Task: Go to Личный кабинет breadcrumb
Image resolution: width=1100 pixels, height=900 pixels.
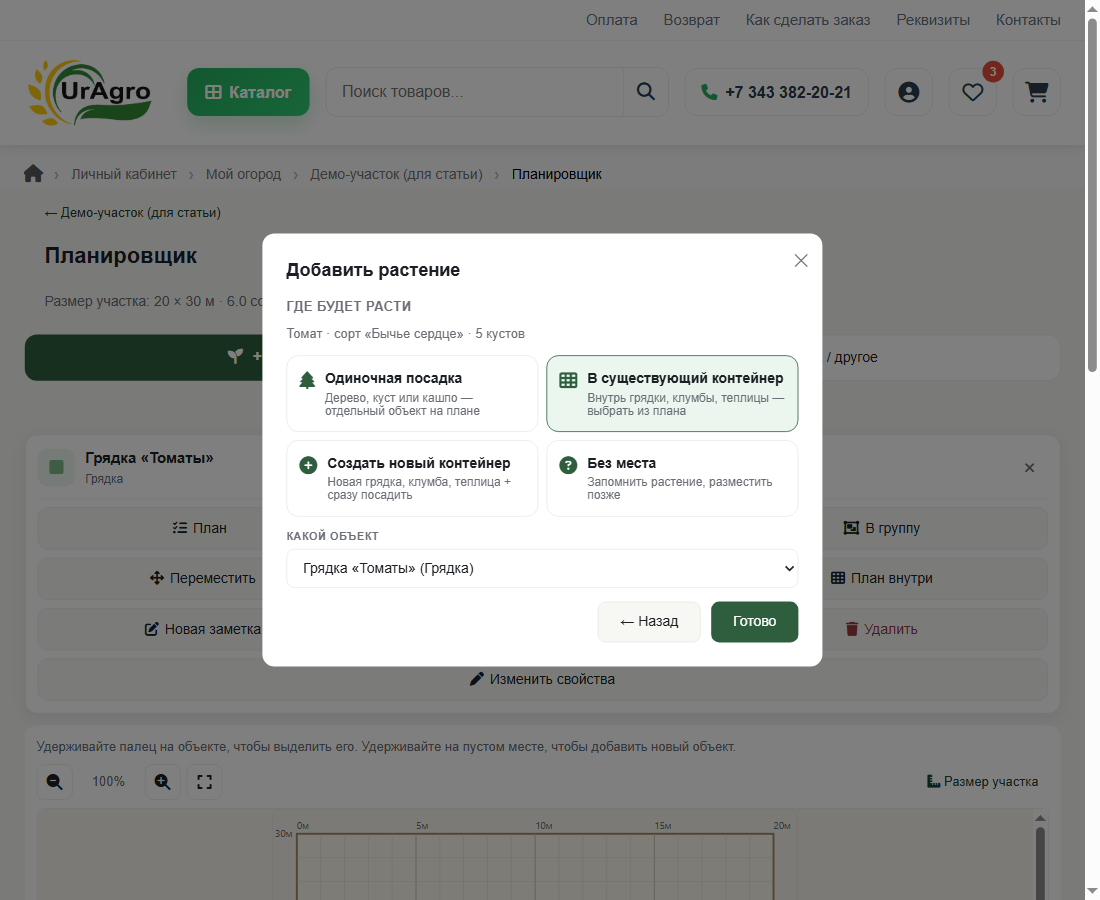Action: coord(123,174)
